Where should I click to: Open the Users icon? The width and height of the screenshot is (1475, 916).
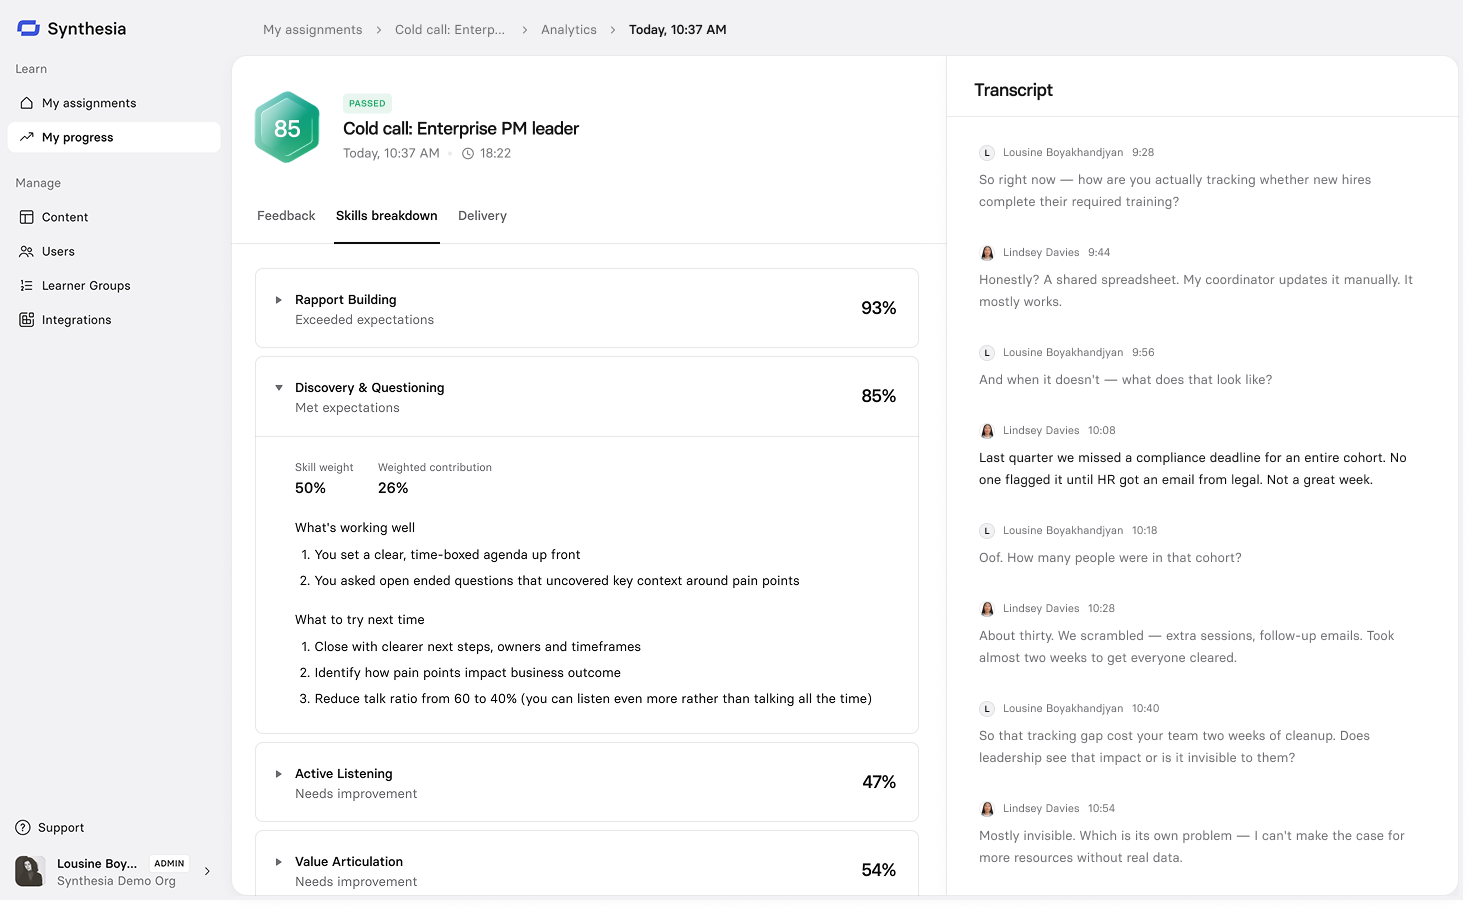[27, 252]
